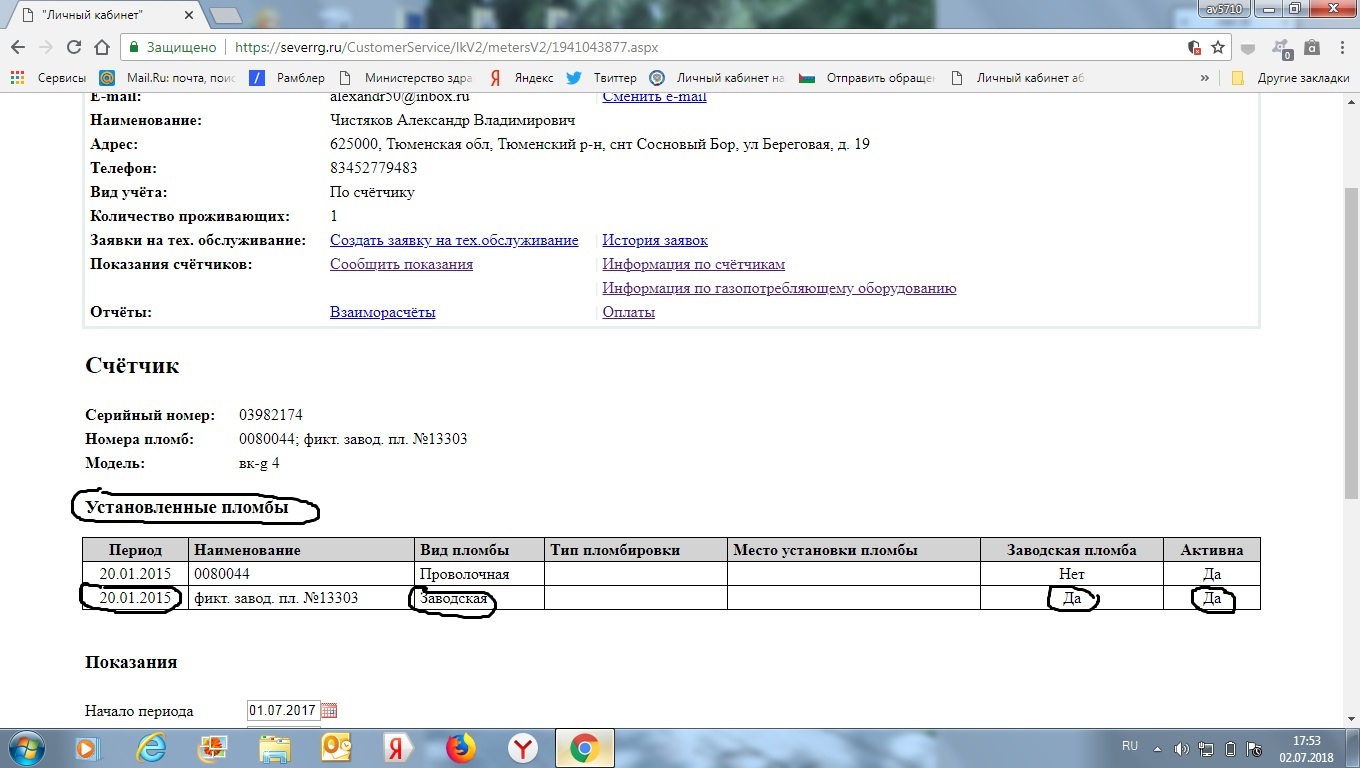Click the blocked content shield icon
This screenshot has height=768, width=1360.
[1193, 47]
